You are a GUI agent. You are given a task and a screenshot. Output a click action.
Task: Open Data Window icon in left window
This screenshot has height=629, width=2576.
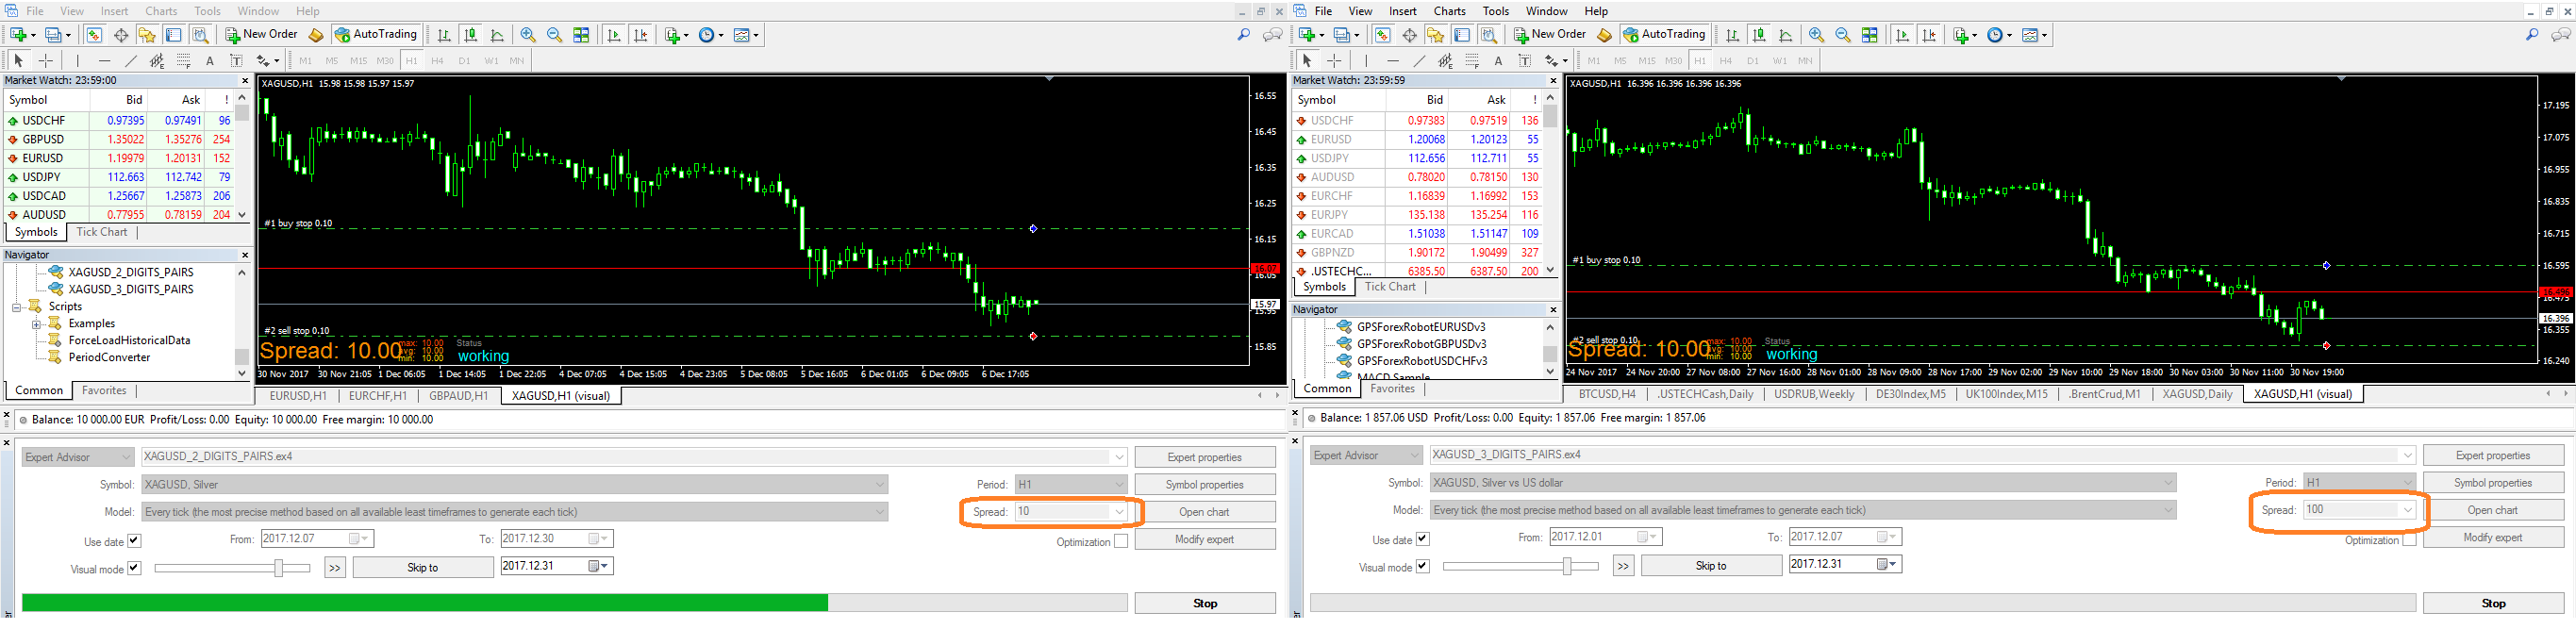[121, 35]
